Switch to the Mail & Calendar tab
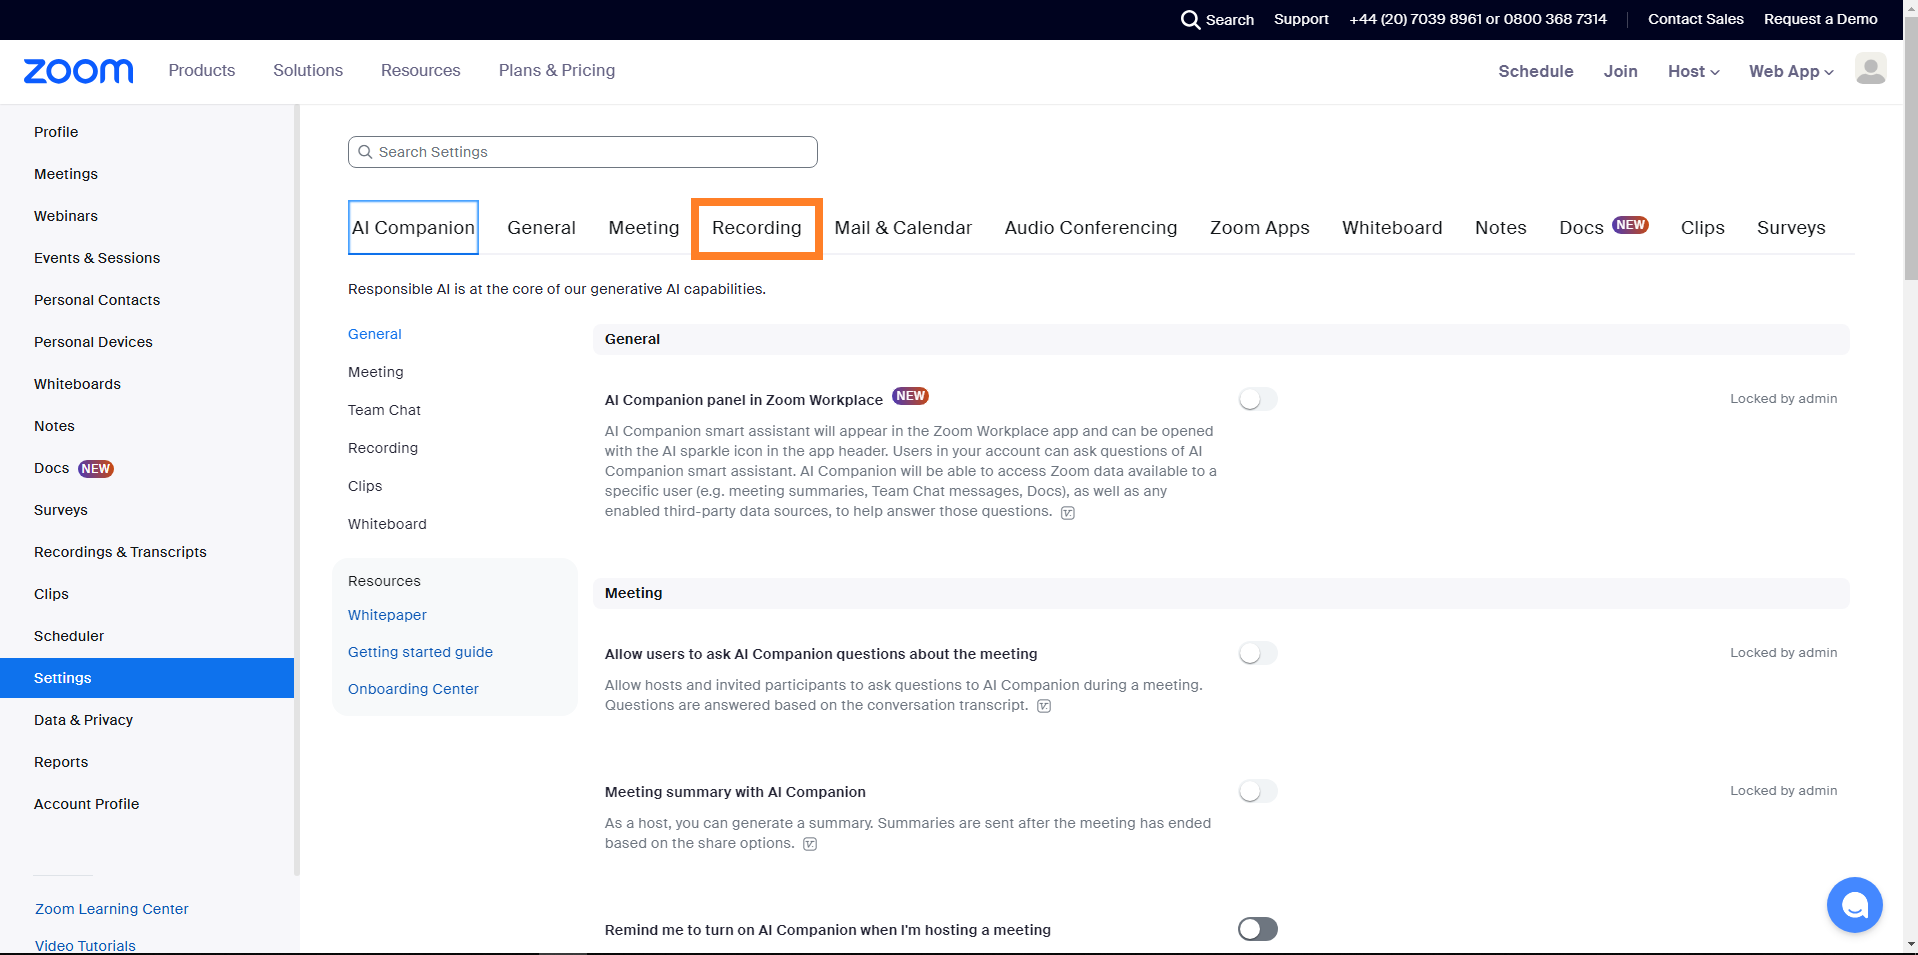The width and height of the screenshot is (1918, 955). click(x=903, y=228)
